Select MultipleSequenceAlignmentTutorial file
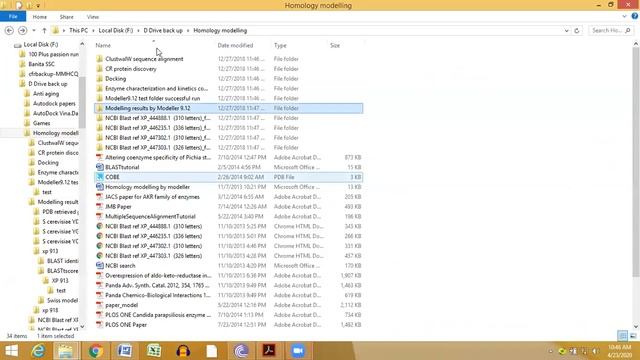The height and width of the screenshot is (360, 640). click(150, 216)
